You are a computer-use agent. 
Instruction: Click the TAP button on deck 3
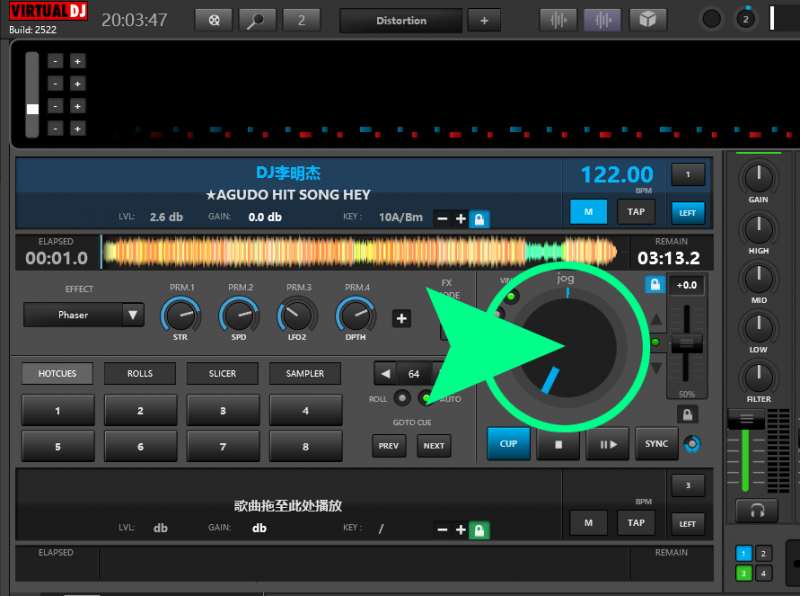pos(636,523)
